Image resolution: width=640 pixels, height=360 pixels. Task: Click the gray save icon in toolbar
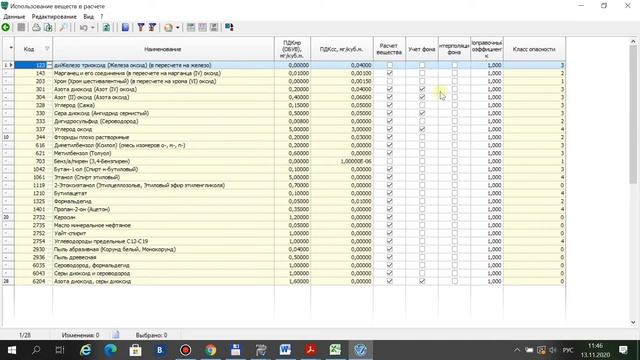point(21,27)
